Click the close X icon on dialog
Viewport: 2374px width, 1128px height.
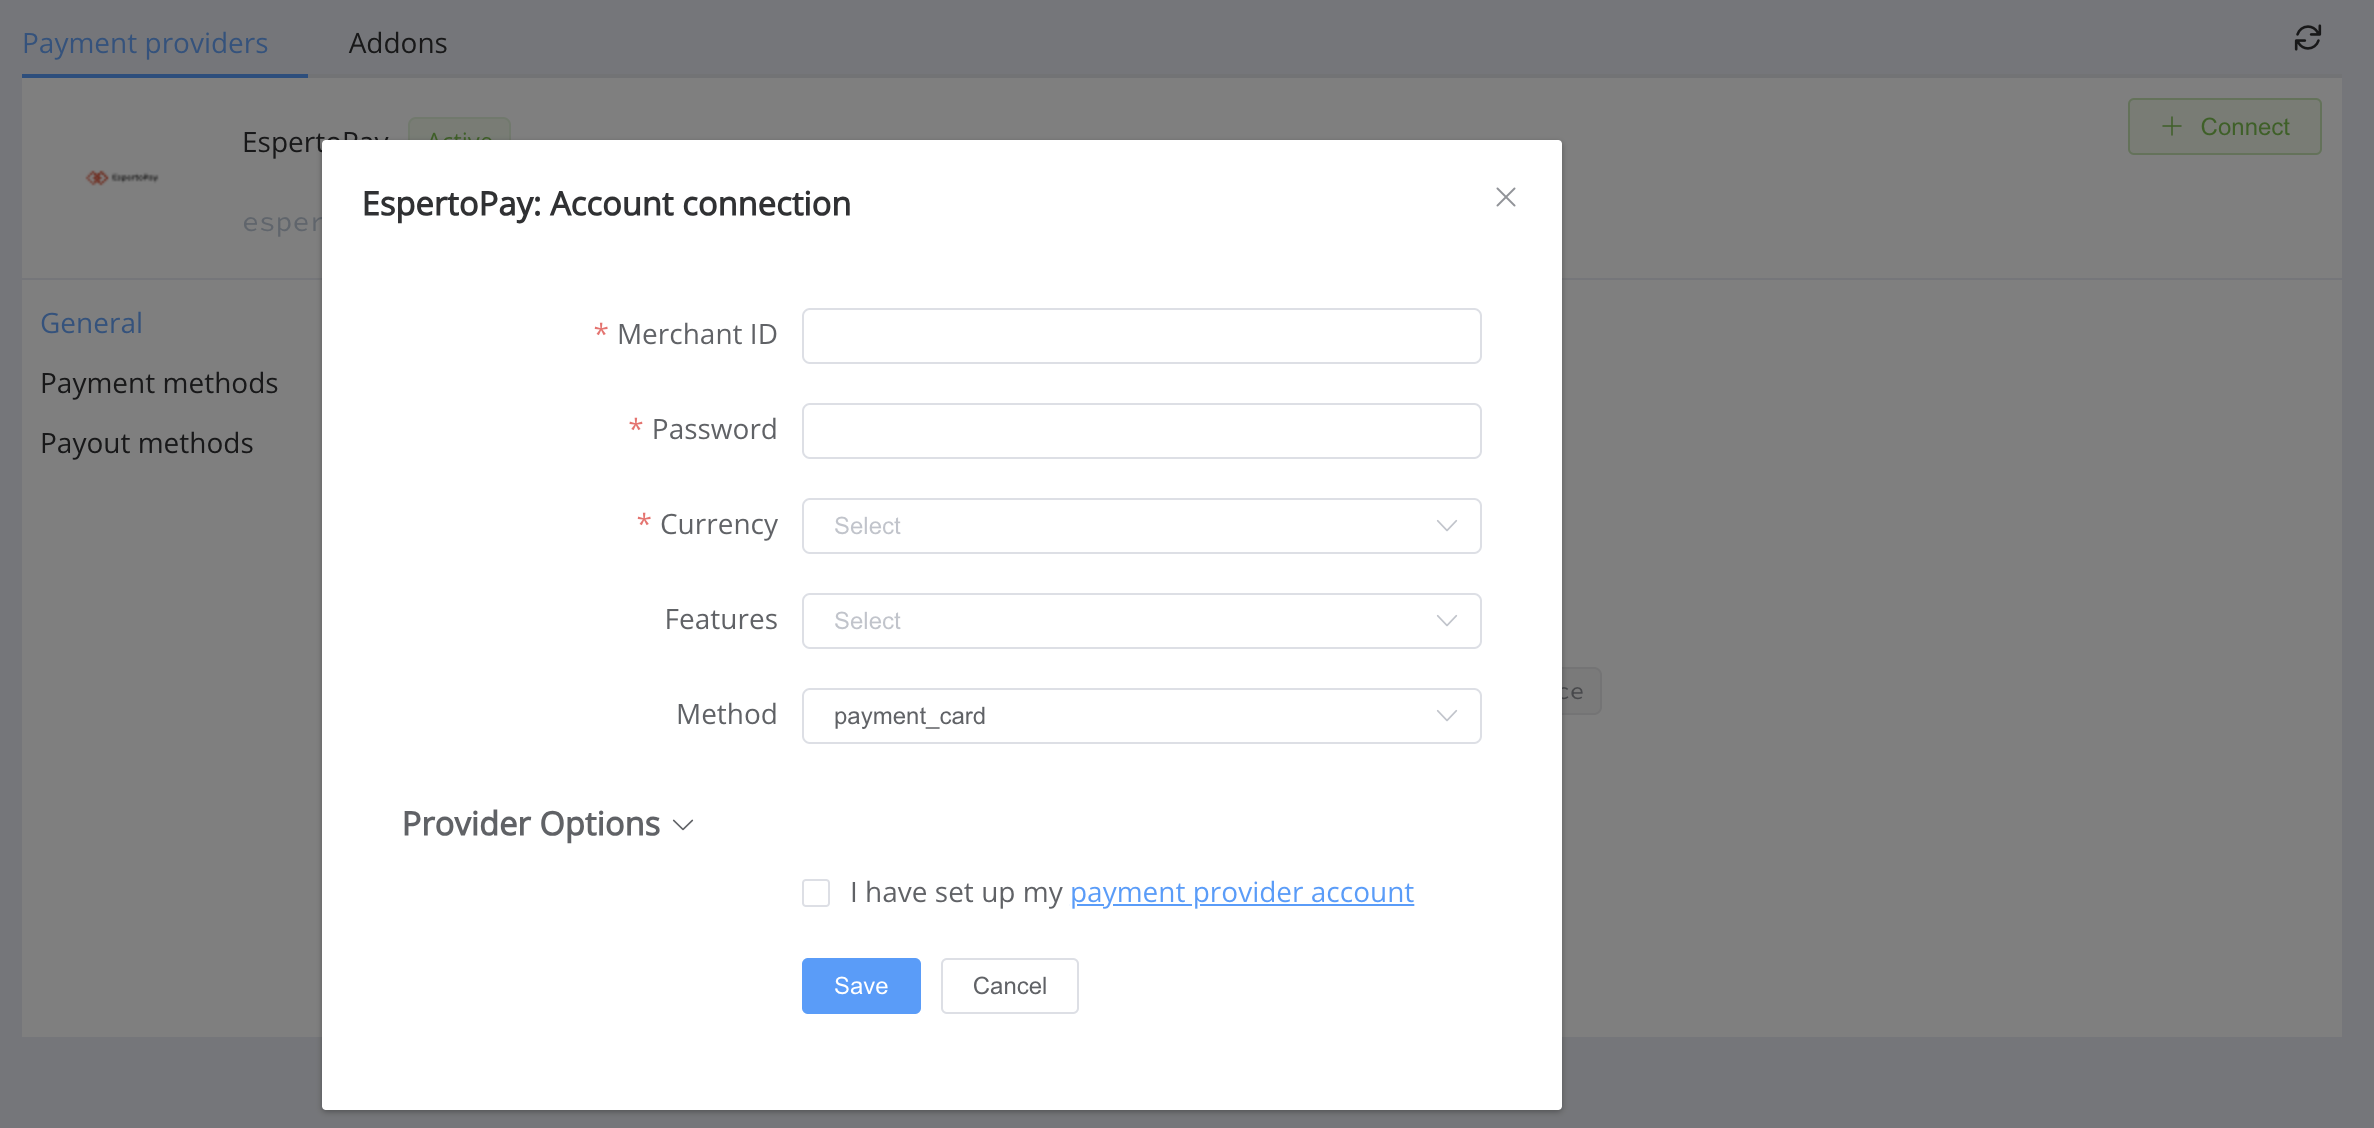pyautogui.click(x=1506, y=197)
